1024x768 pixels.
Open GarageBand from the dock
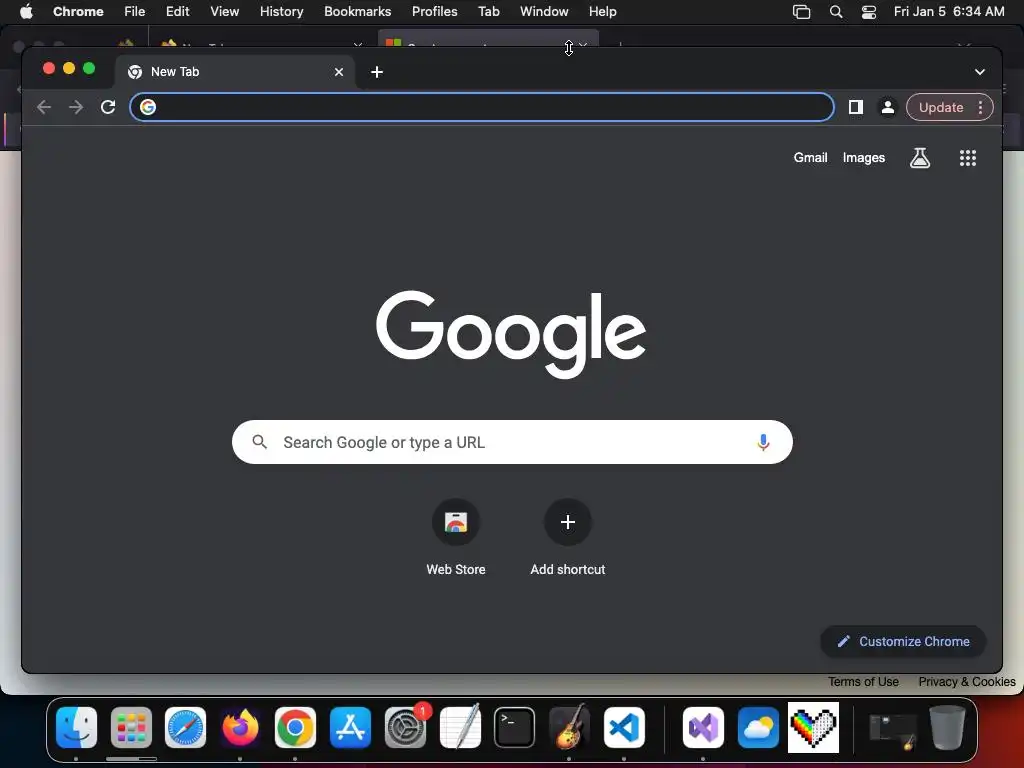pos(569,727)
